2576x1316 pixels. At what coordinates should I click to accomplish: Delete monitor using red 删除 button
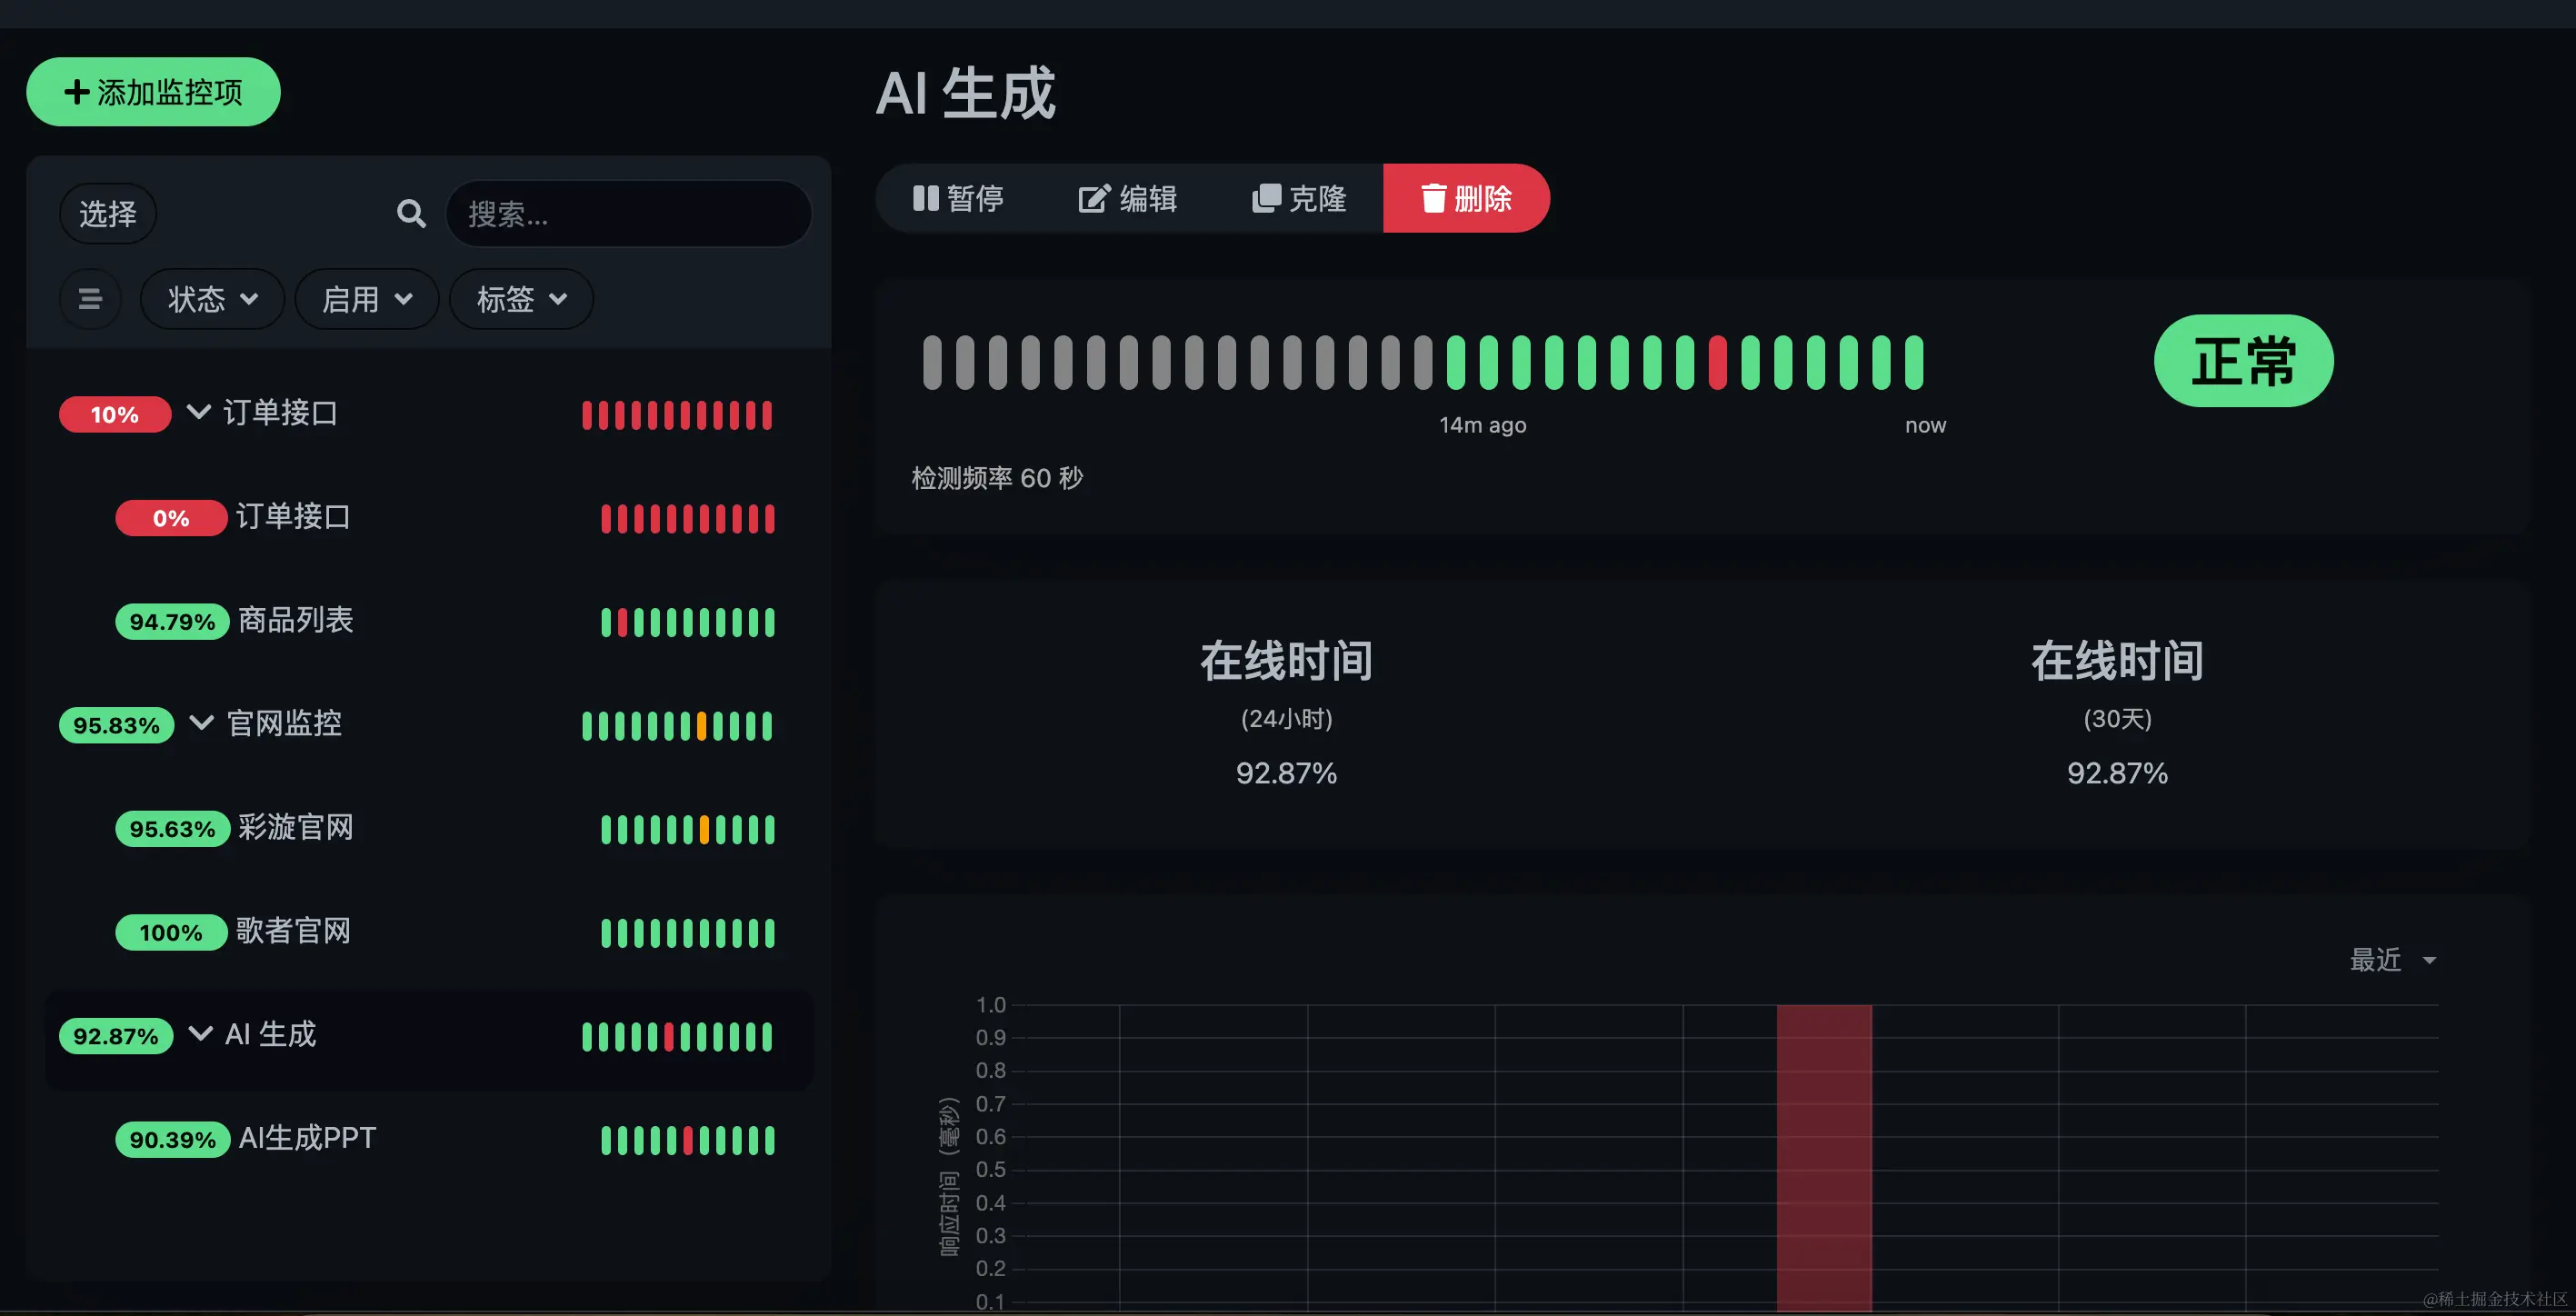(x=1465, y=198)
